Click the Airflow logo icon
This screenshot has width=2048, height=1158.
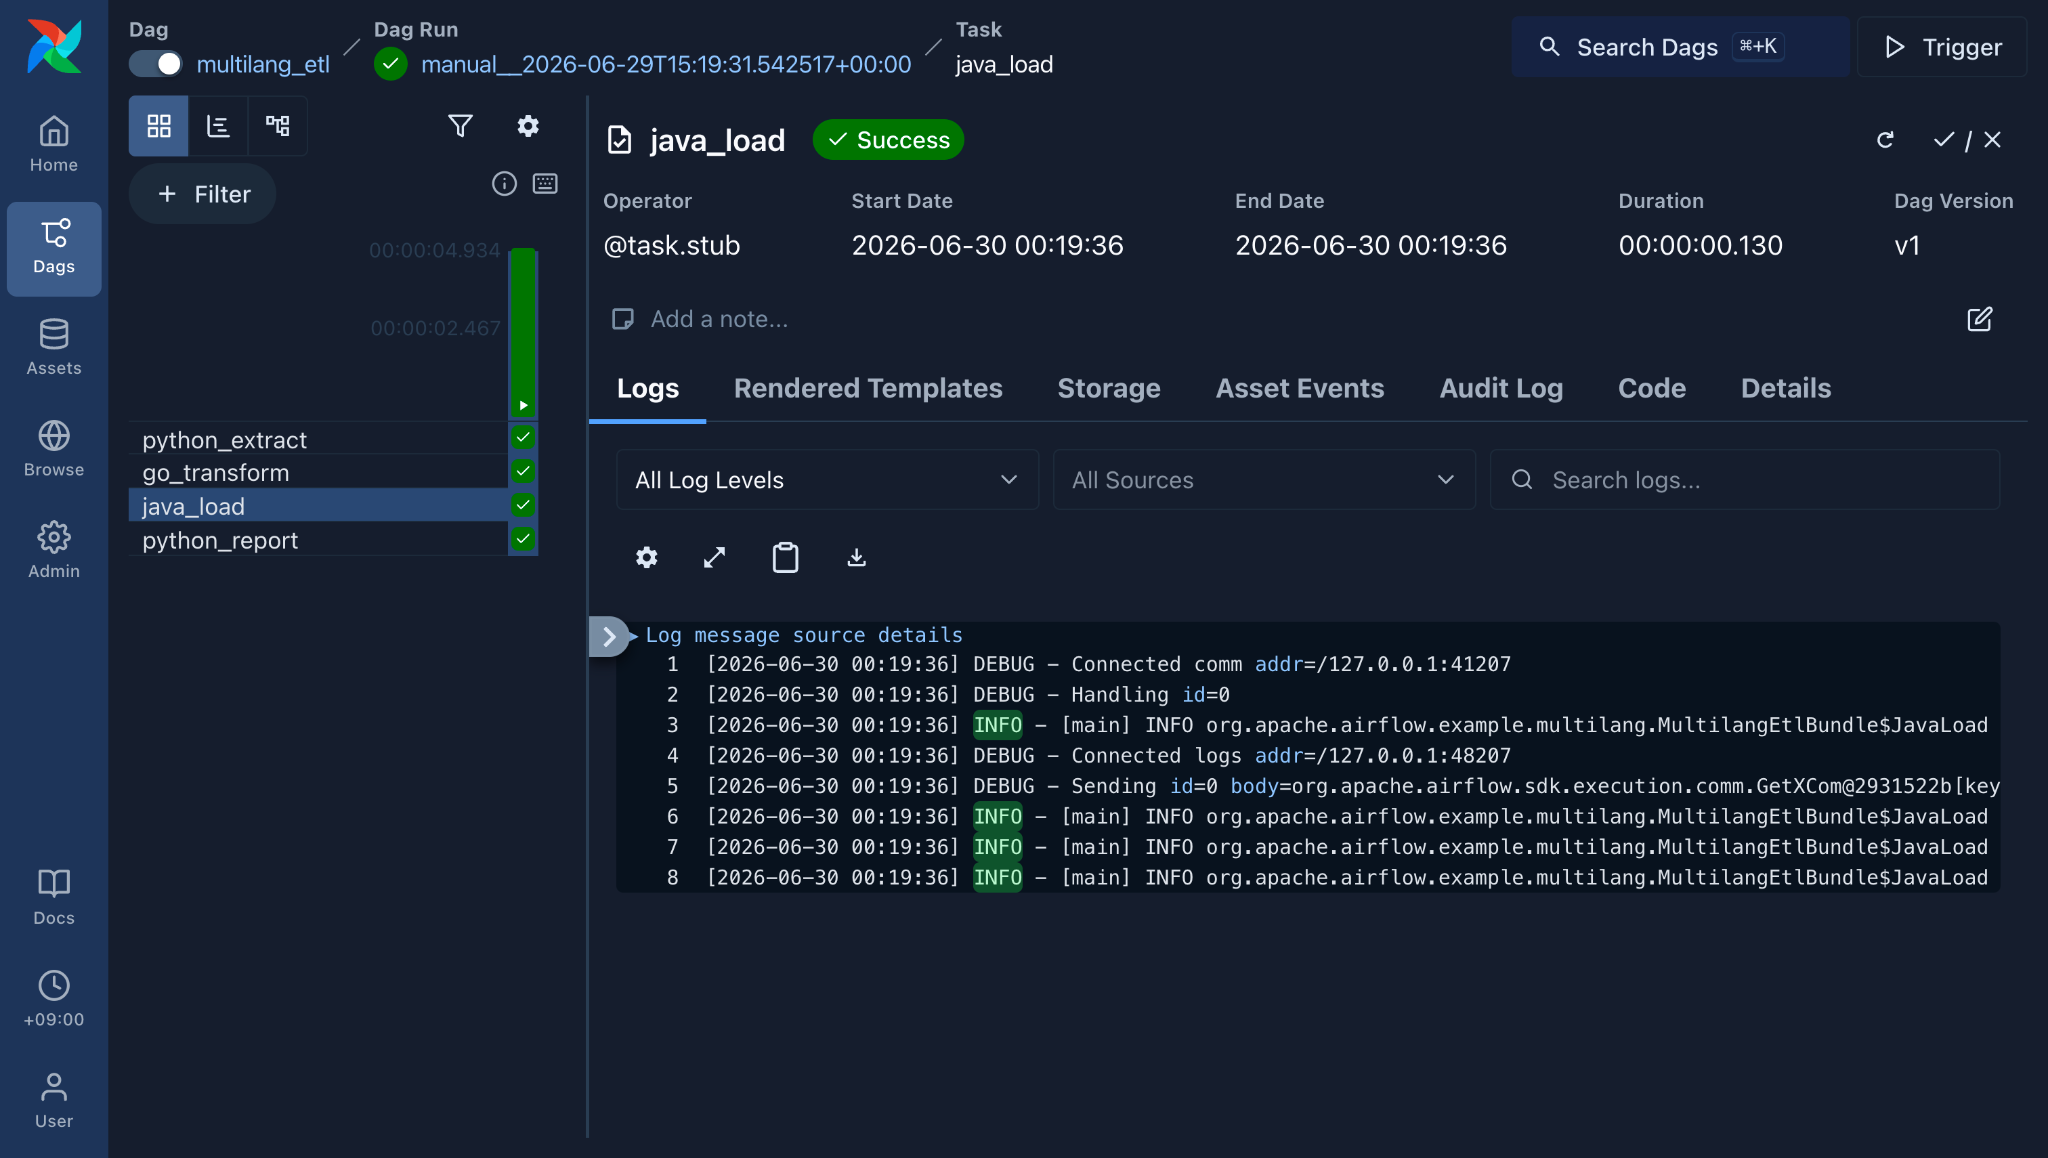click(x=54, y=46)
